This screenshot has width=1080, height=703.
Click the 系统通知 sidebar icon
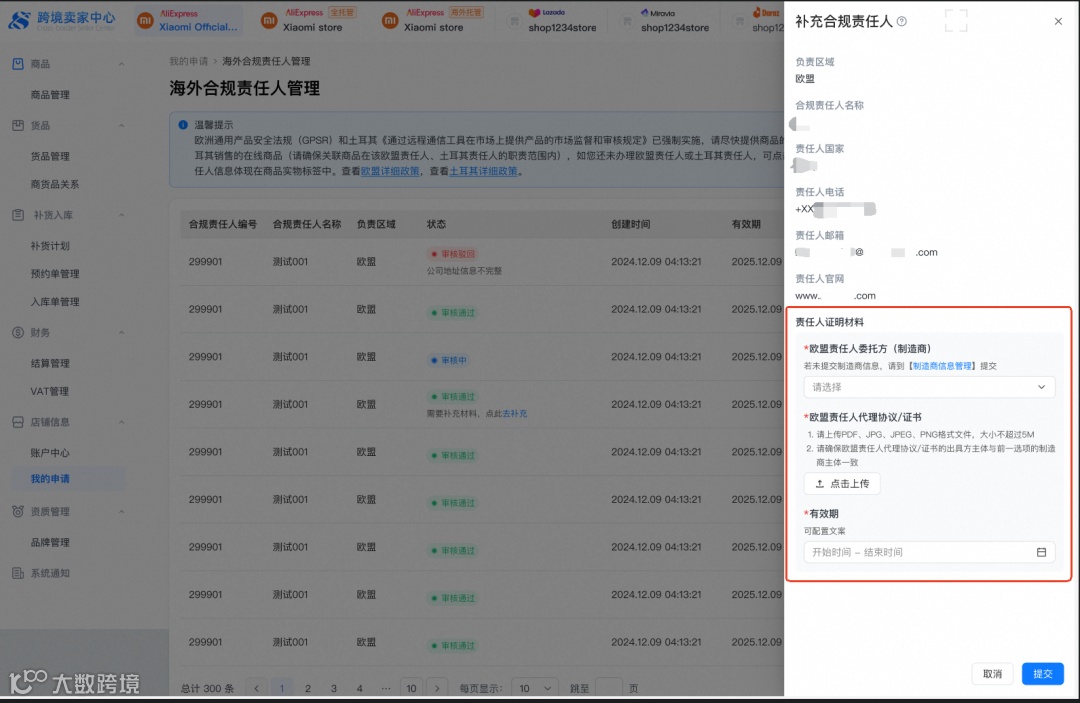tap(18, 573)
